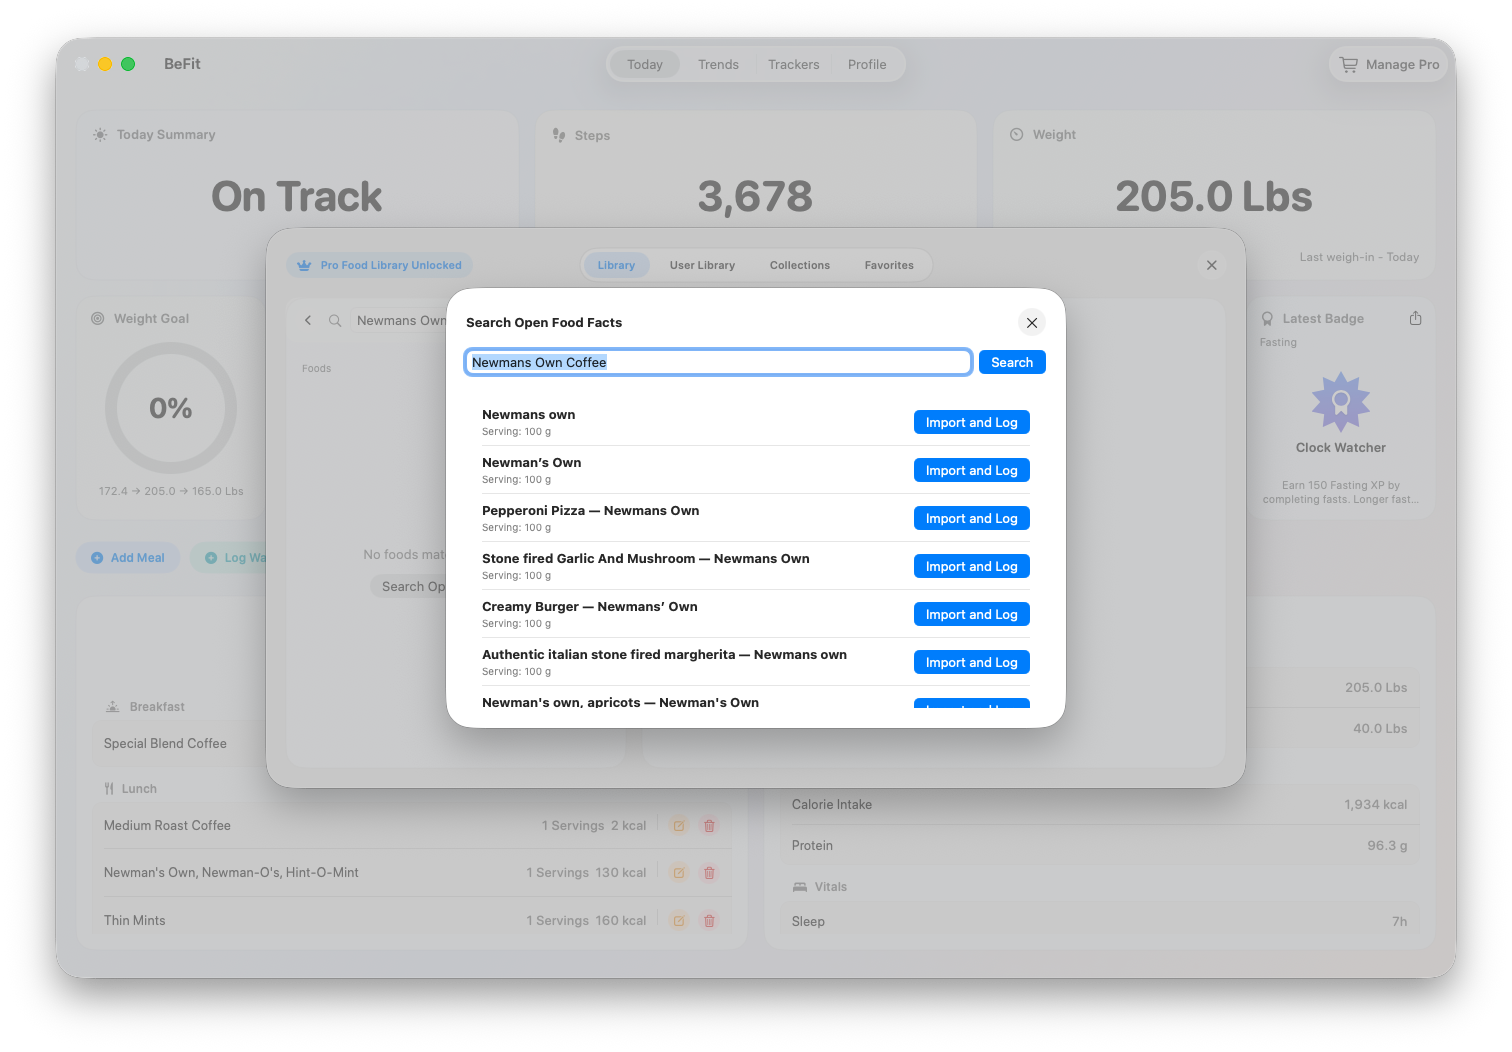
Task: Click the Pro Food Library Unlocked badge
Action: pyautogui.click(x=380, y=265)
